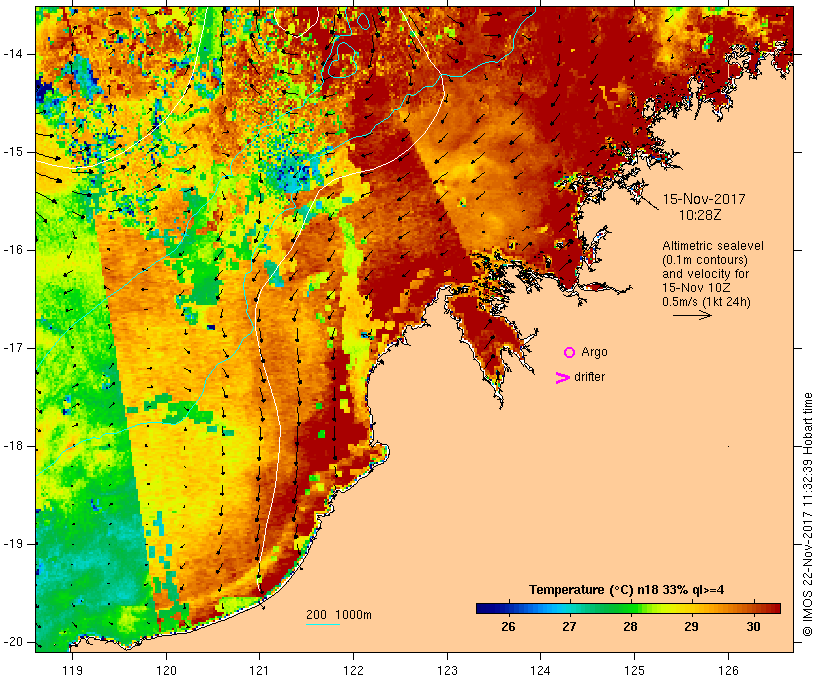Click colorbar tick label 26

coord(508,626)
